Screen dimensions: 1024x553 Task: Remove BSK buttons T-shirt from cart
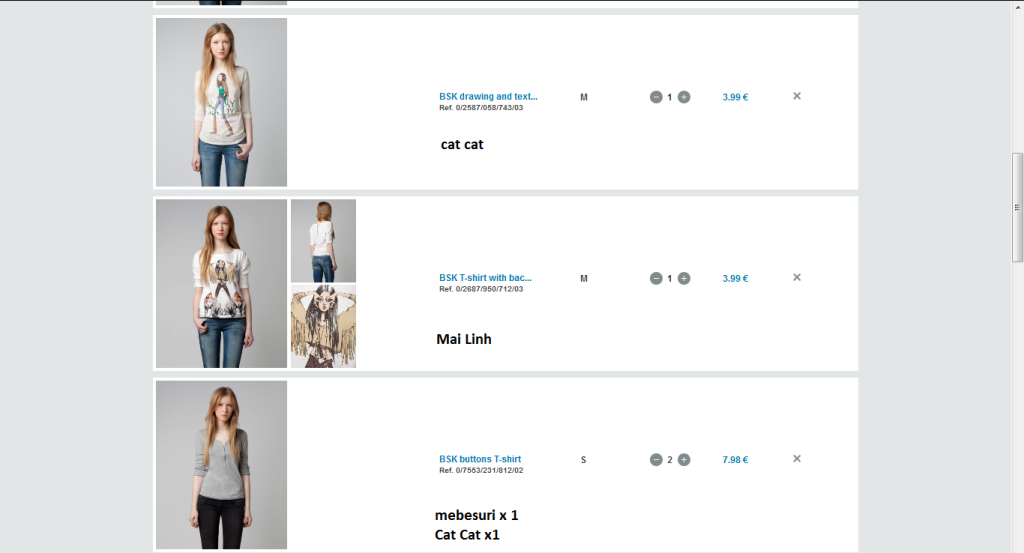tap(797, 458)
